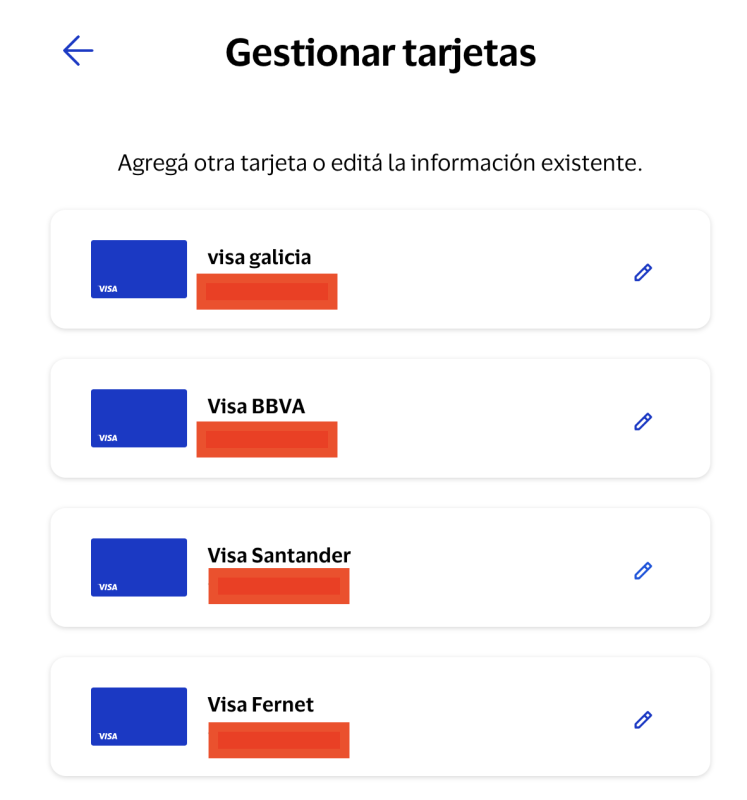This screenshot has height=800, width=747.
Task: Open edit for the Visa Santander card
Action: click(x=643, y=570)
